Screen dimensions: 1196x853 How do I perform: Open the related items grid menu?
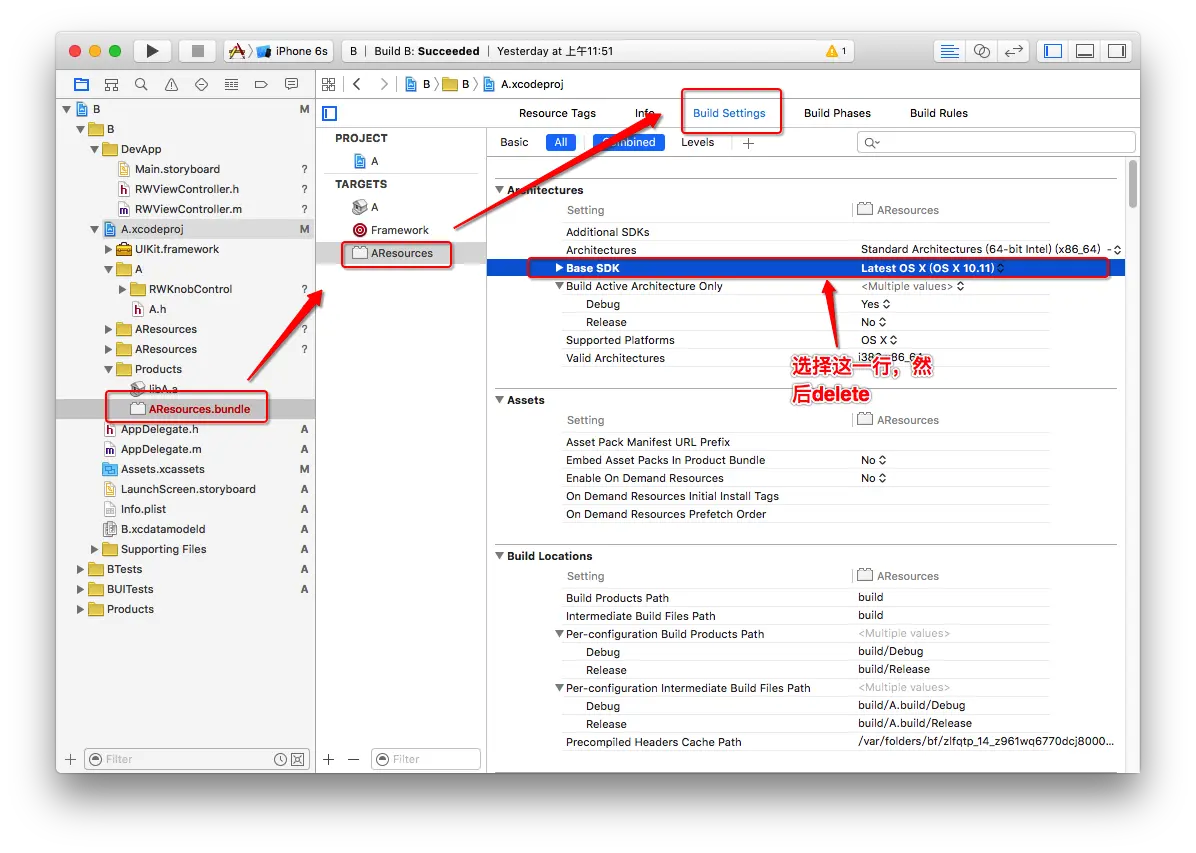tap(329, 84)
